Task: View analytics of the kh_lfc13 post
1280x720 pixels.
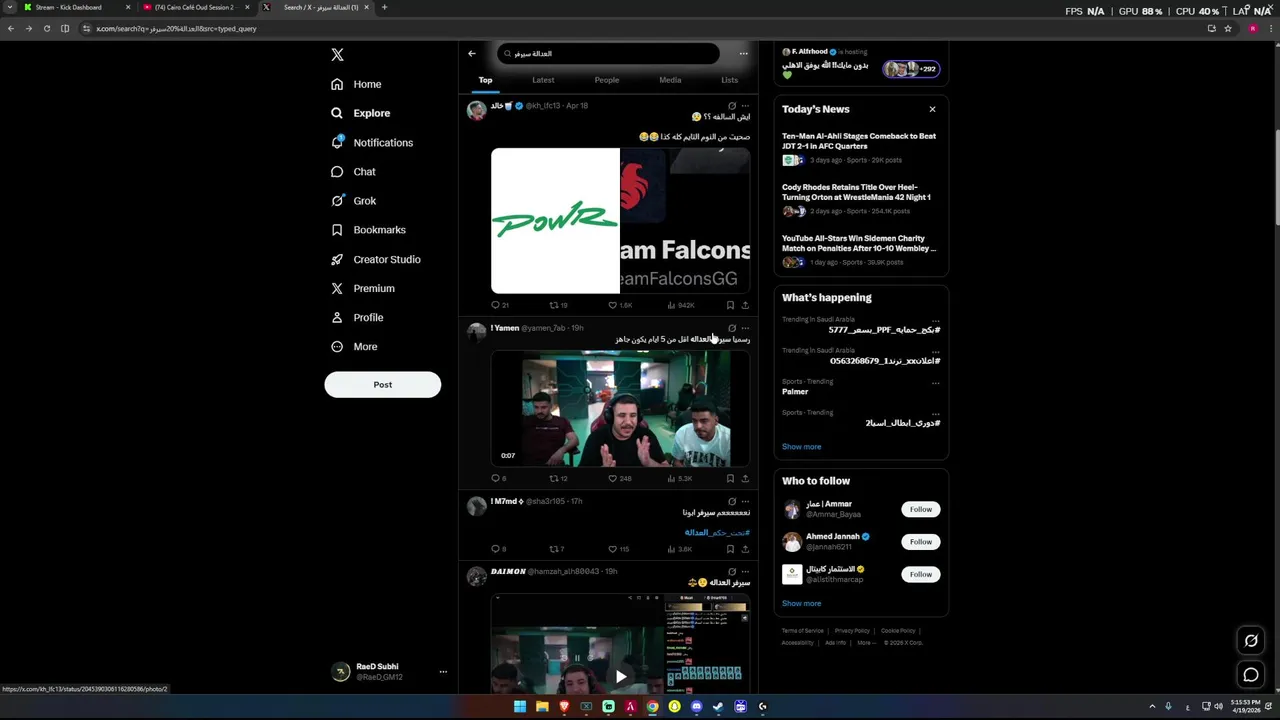Action: pos(681,305)
